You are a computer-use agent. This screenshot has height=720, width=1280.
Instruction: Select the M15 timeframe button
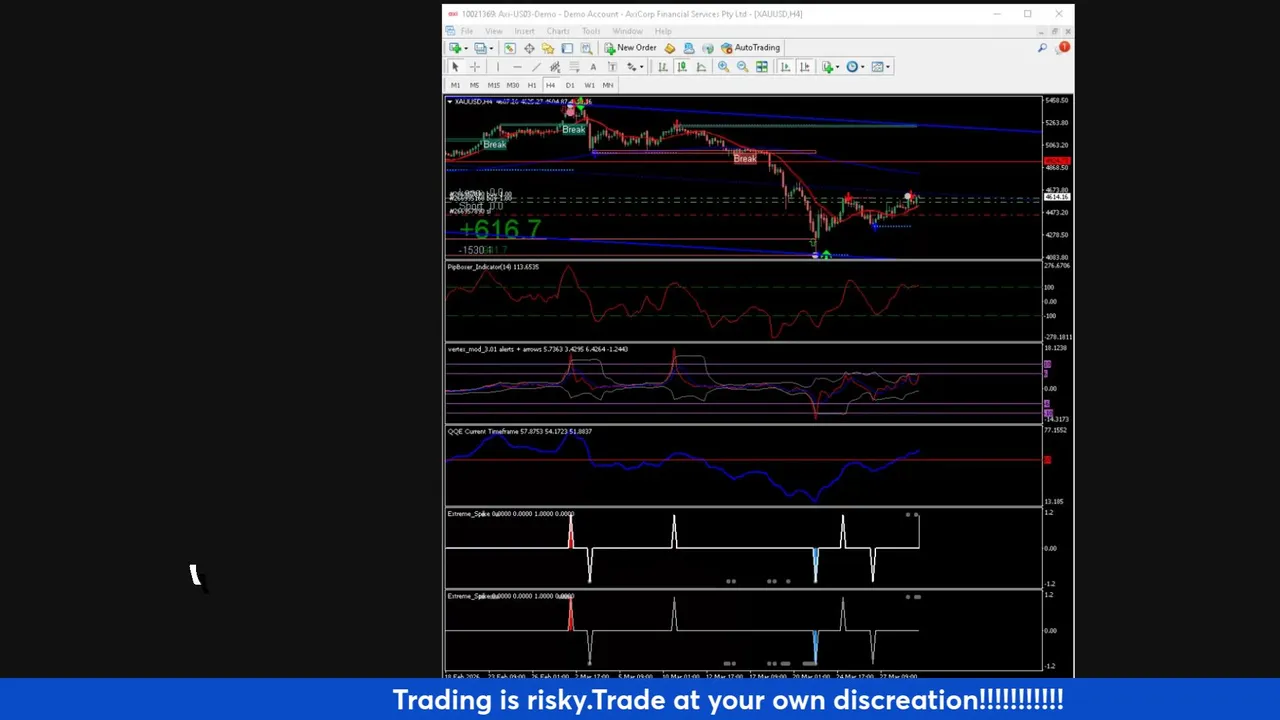(493, 85)
